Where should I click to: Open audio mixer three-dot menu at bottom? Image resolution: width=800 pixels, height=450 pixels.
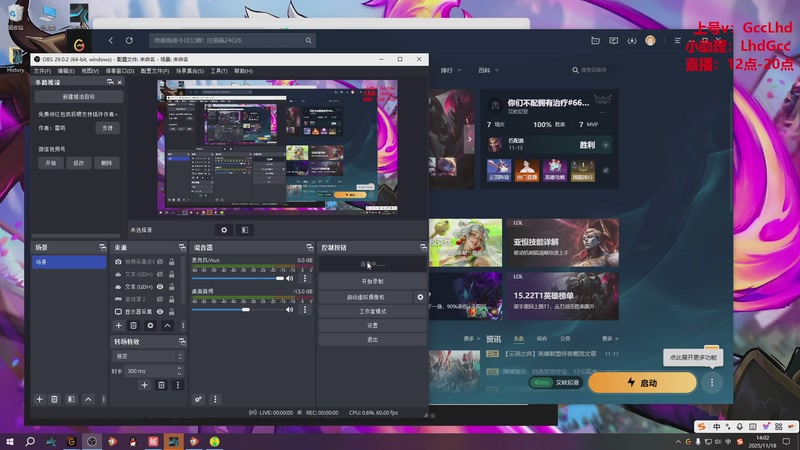[x=215, y=399]
